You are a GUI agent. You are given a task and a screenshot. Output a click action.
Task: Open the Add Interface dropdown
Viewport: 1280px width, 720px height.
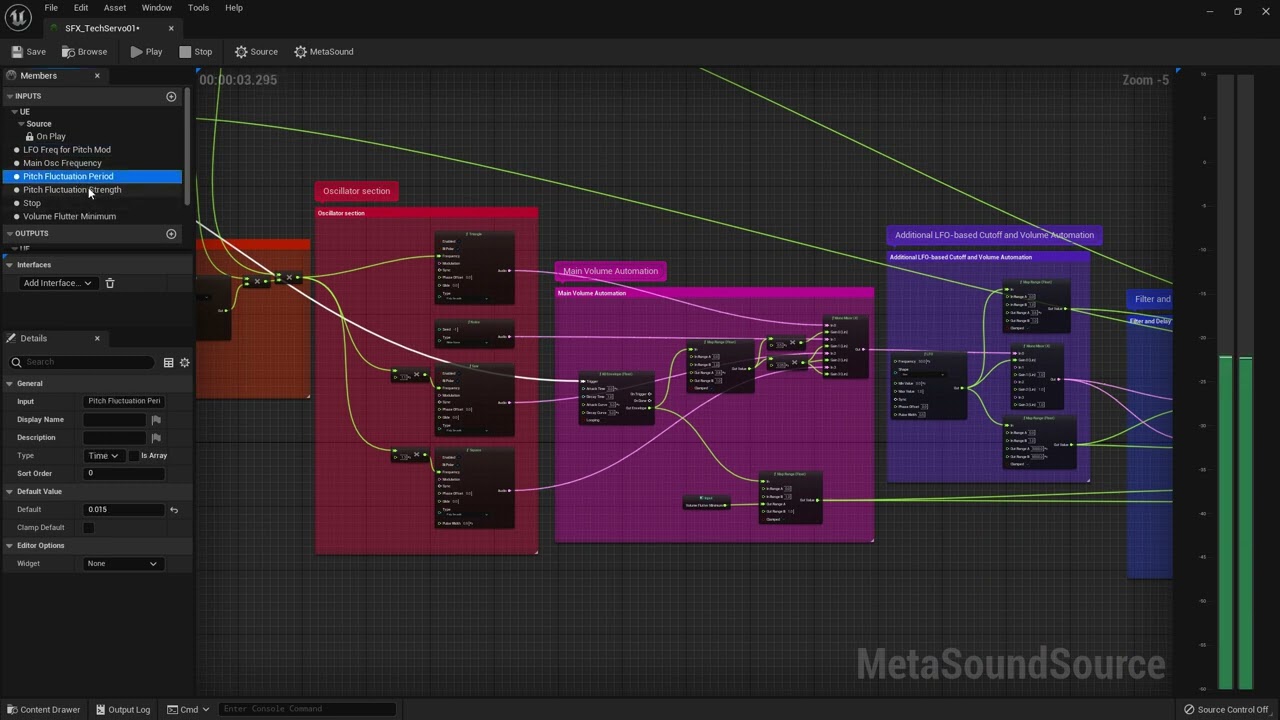(x=57, y=283)
